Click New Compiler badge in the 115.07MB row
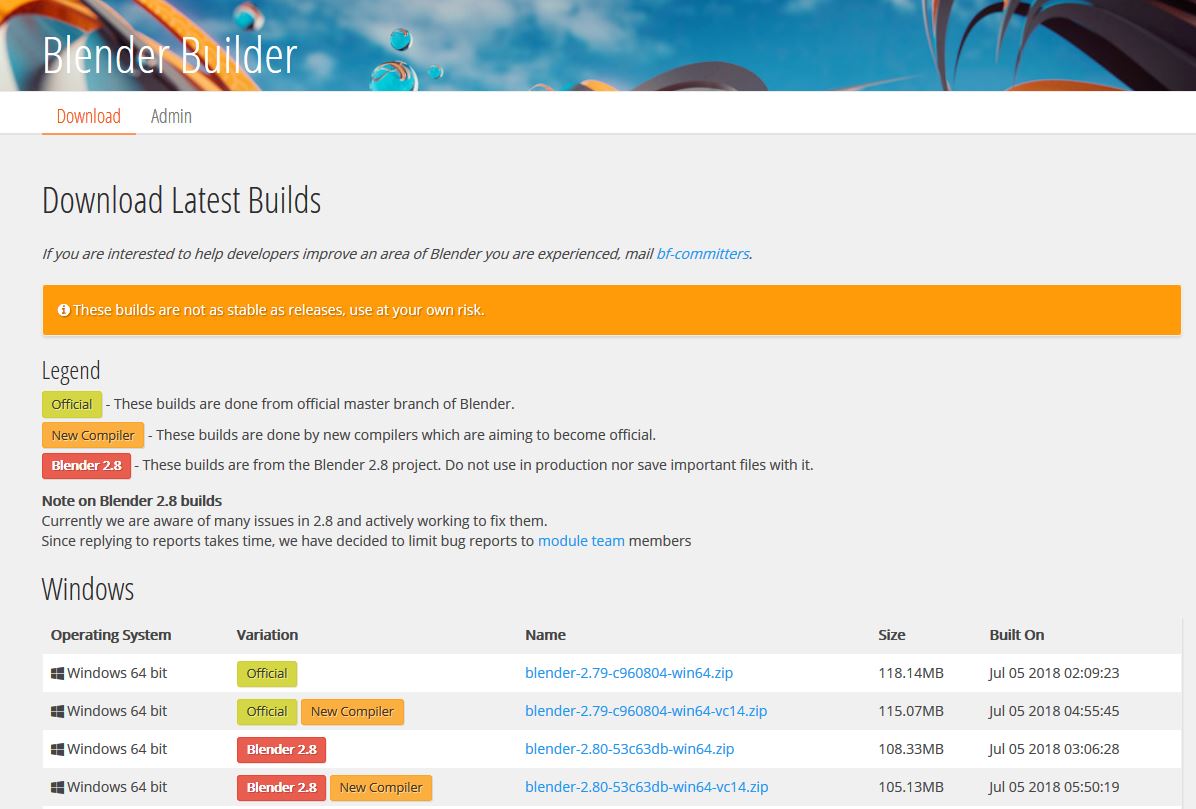The image size is (1196, 809). pyautogui.click(x=352, y=711)
